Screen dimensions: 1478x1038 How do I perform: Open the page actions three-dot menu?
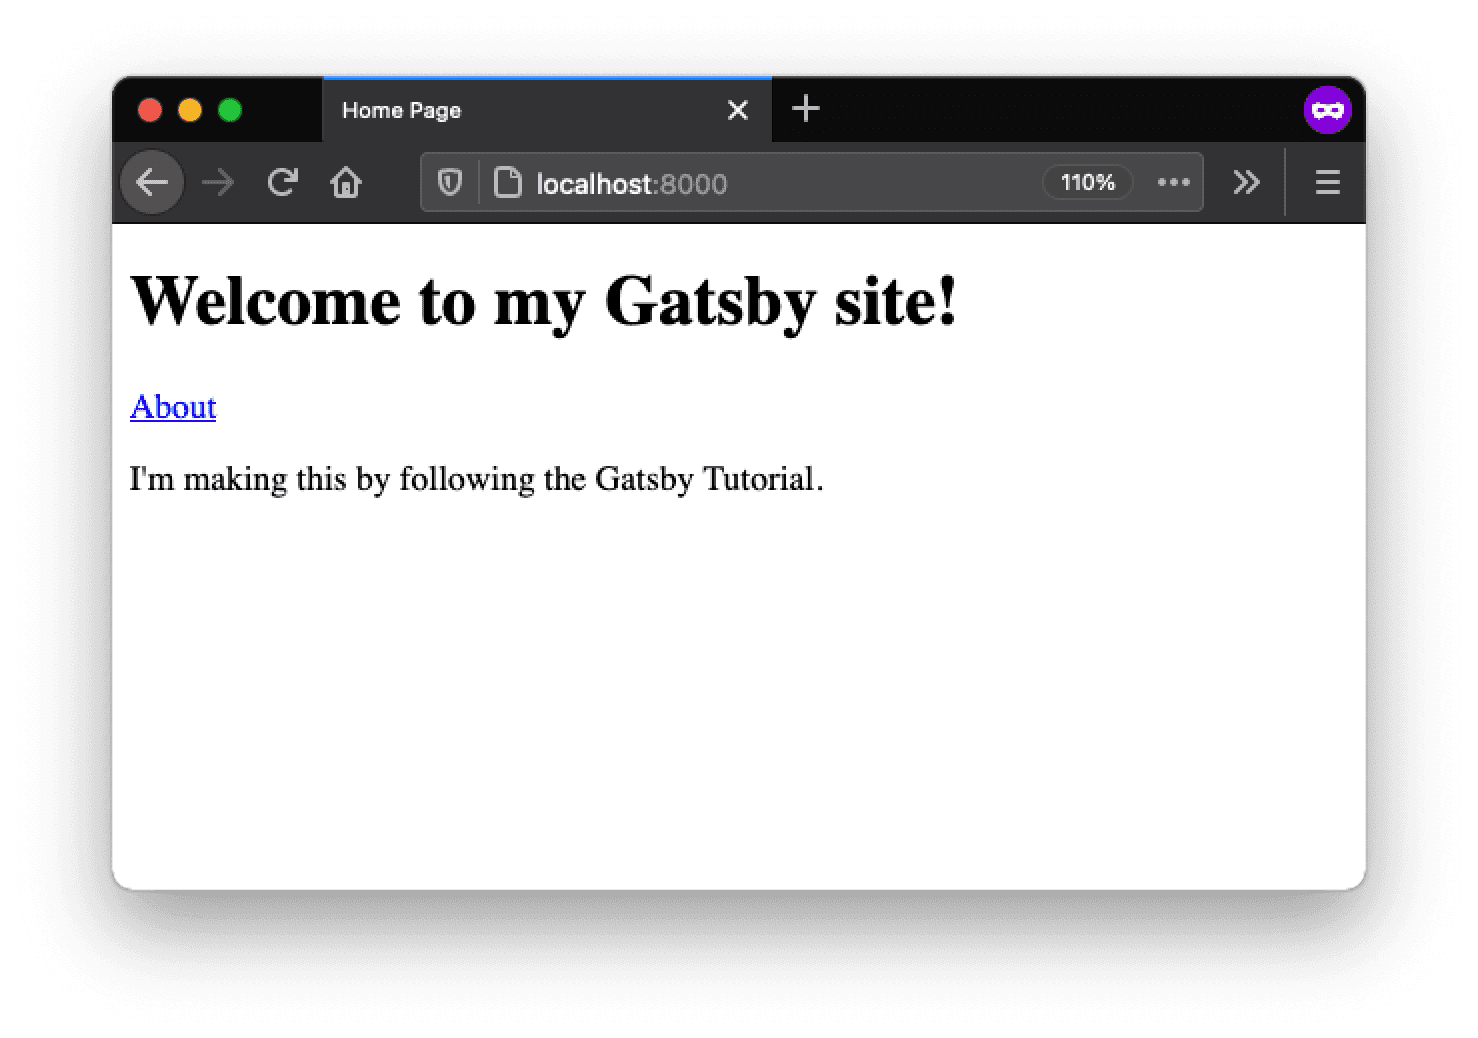[1173, 183]
